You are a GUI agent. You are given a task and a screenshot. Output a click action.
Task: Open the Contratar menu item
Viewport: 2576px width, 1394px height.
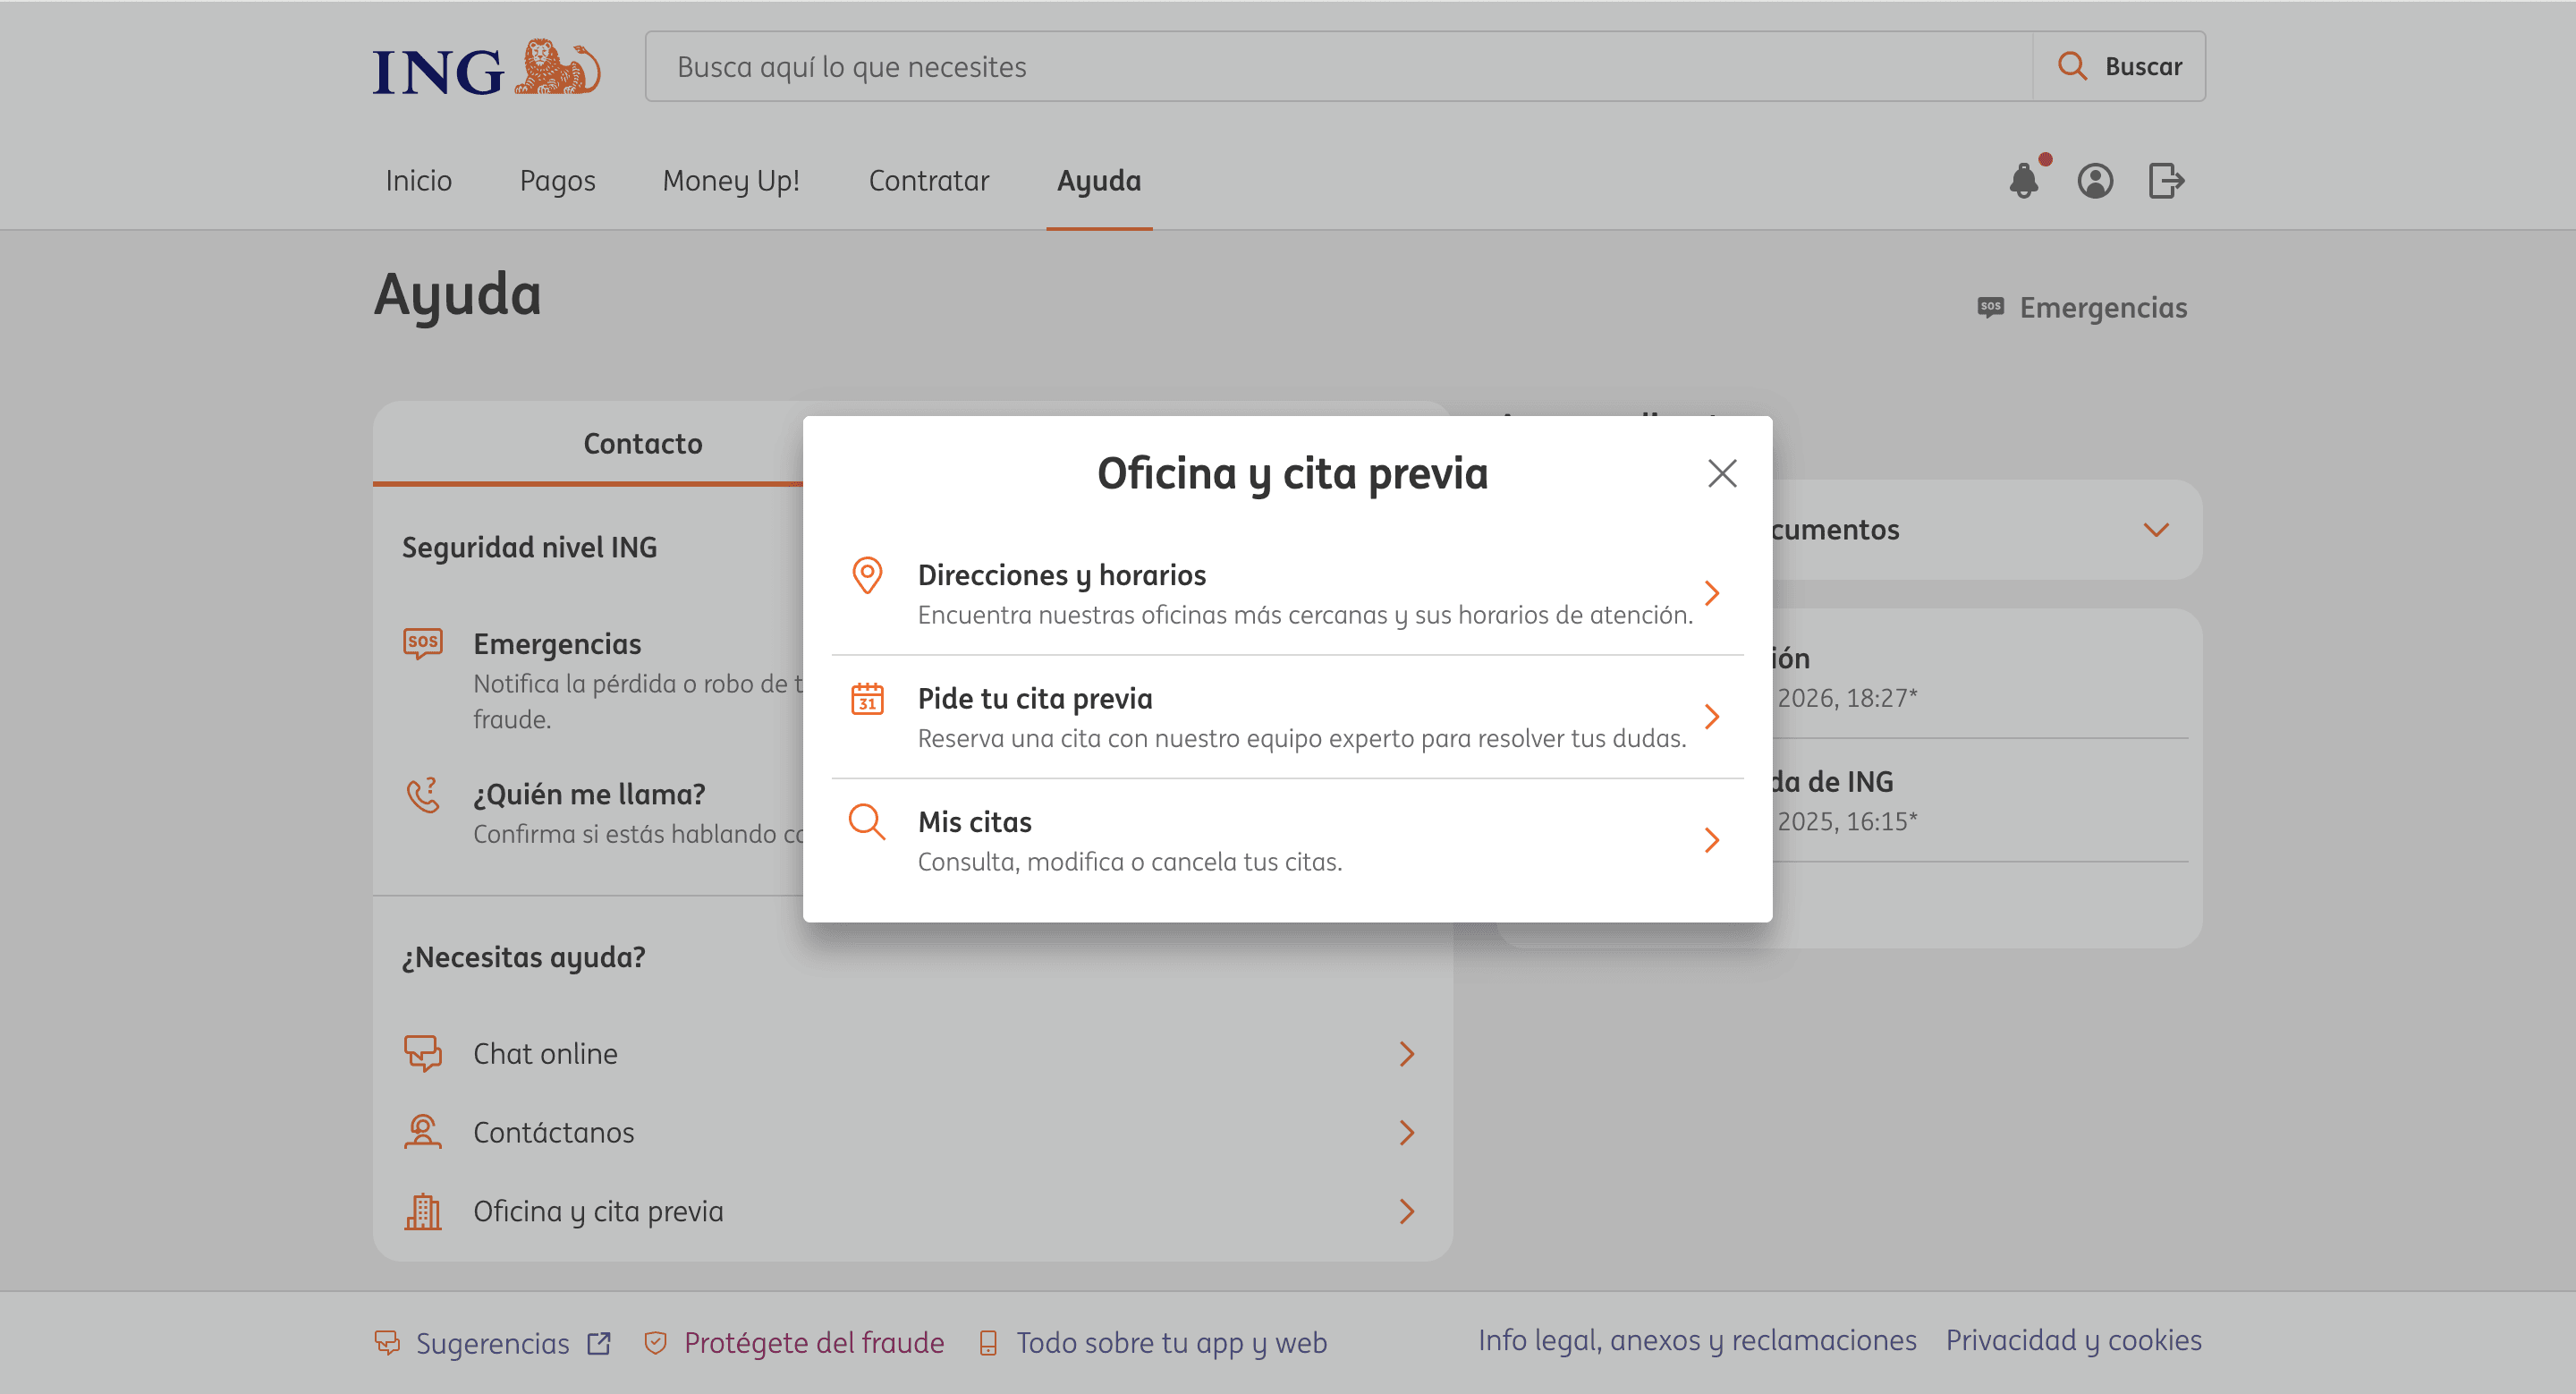(928, 181)
